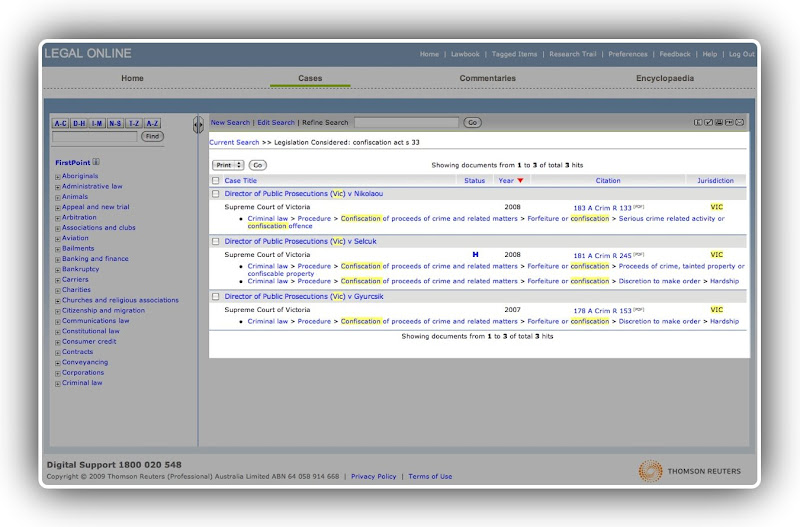
Task: Tick checkbox for DPP v Nikolaou case
Action: point(216,194)
